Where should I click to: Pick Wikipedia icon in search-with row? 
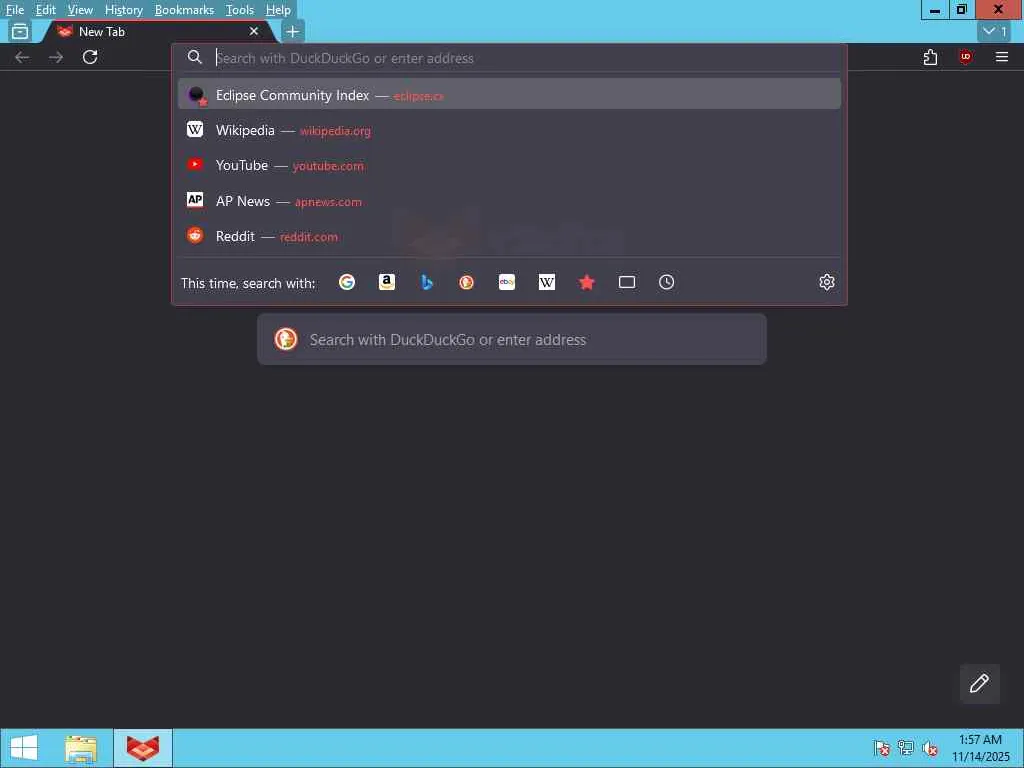point(547,282)
